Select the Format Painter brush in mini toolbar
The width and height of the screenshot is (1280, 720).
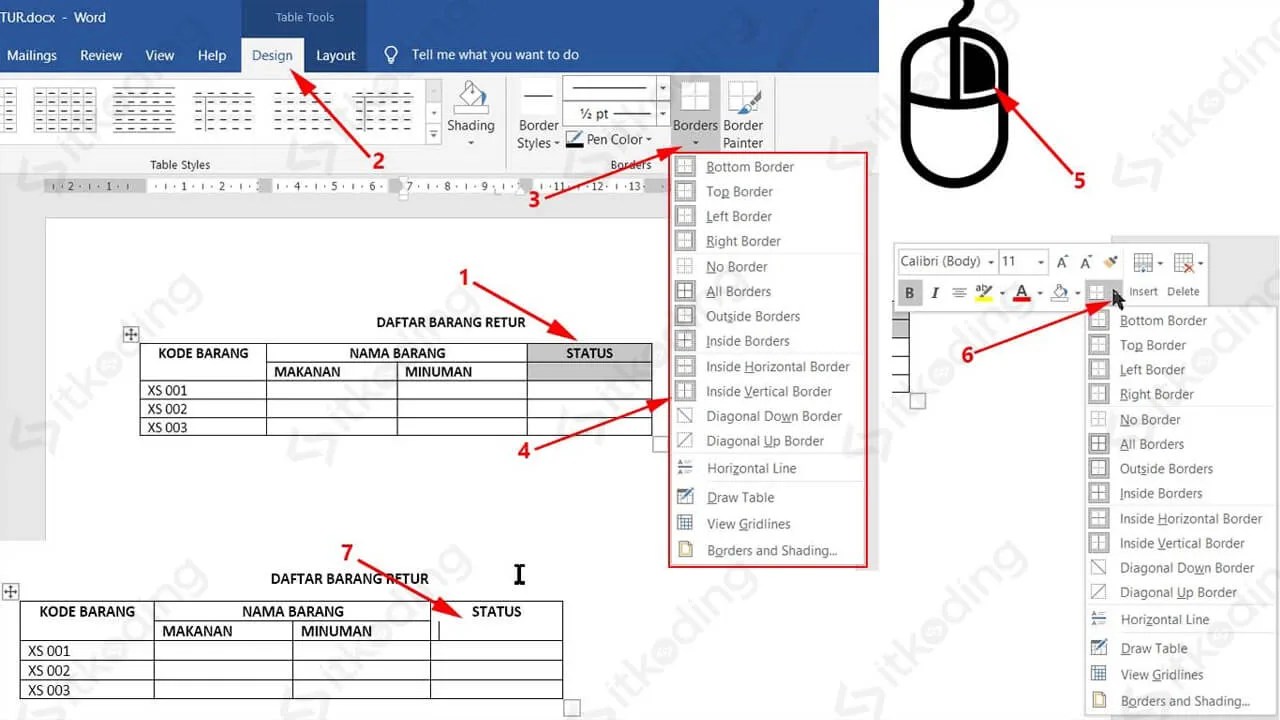[1110, 262]
